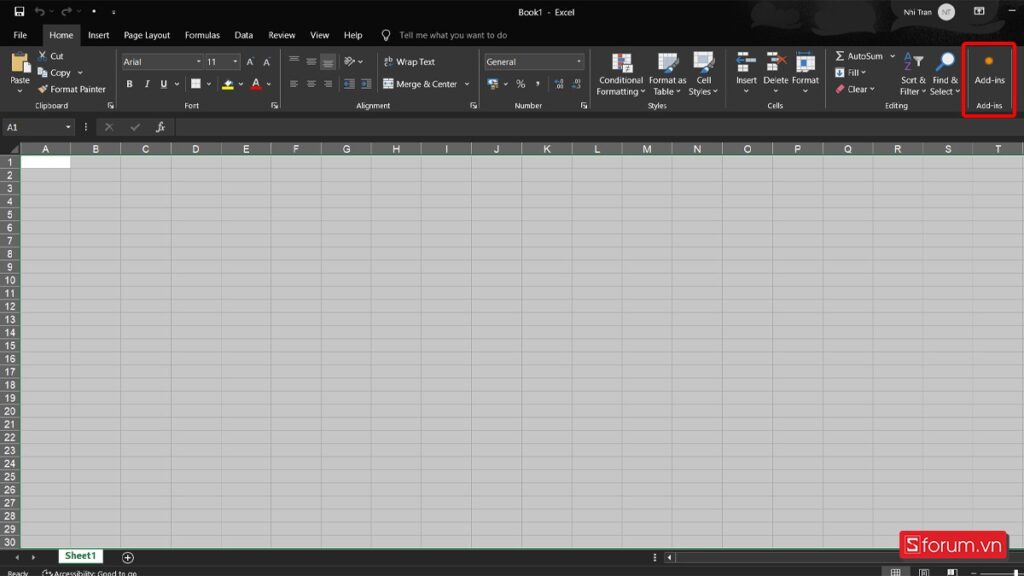Switch to Page Break Preview in the status bar

(952, 572)
